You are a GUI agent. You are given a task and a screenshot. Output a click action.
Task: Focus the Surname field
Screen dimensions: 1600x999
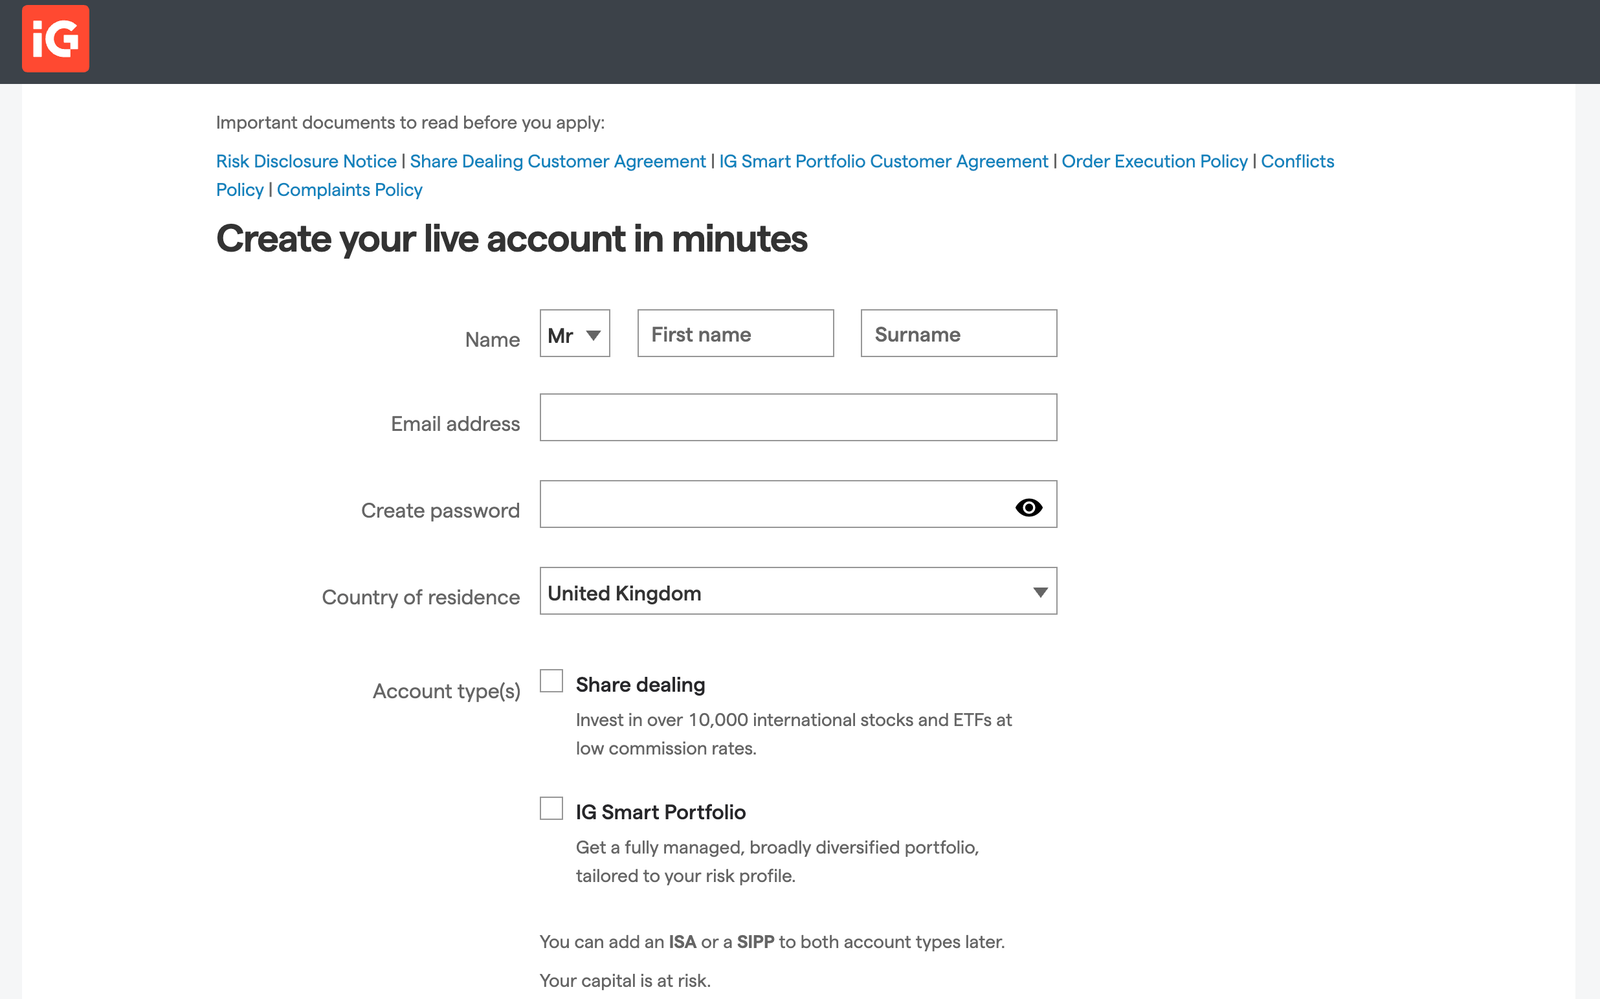pos(959,333)
